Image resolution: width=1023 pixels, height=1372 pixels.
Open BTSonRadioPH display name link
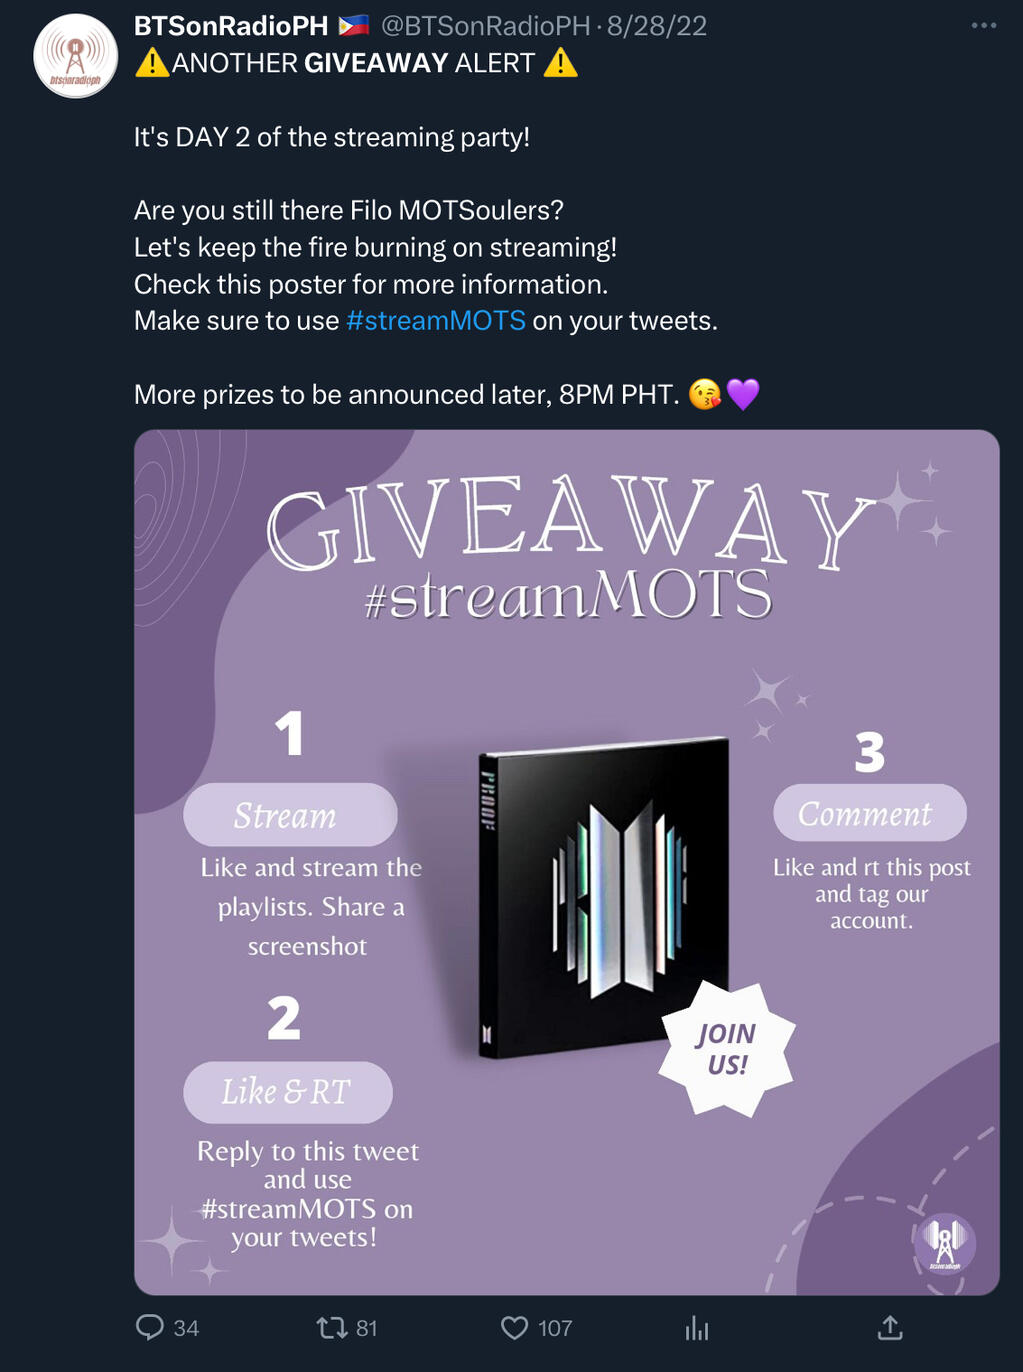tap(231, 26)
